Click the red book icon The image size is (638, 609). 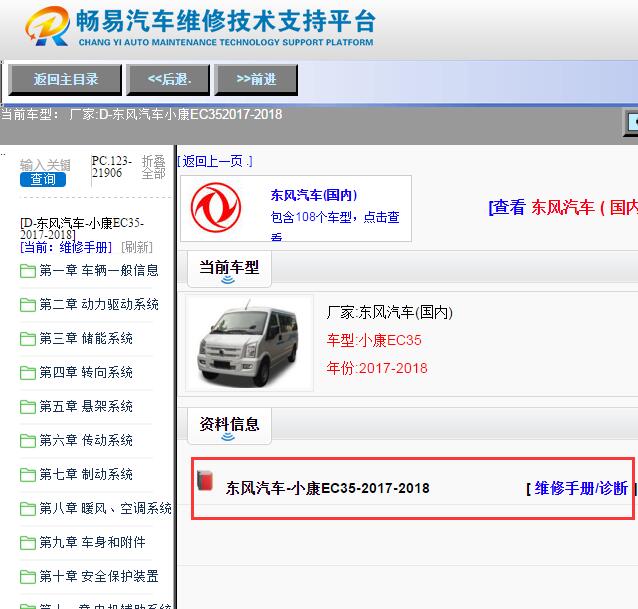click(x=205, y=480)
